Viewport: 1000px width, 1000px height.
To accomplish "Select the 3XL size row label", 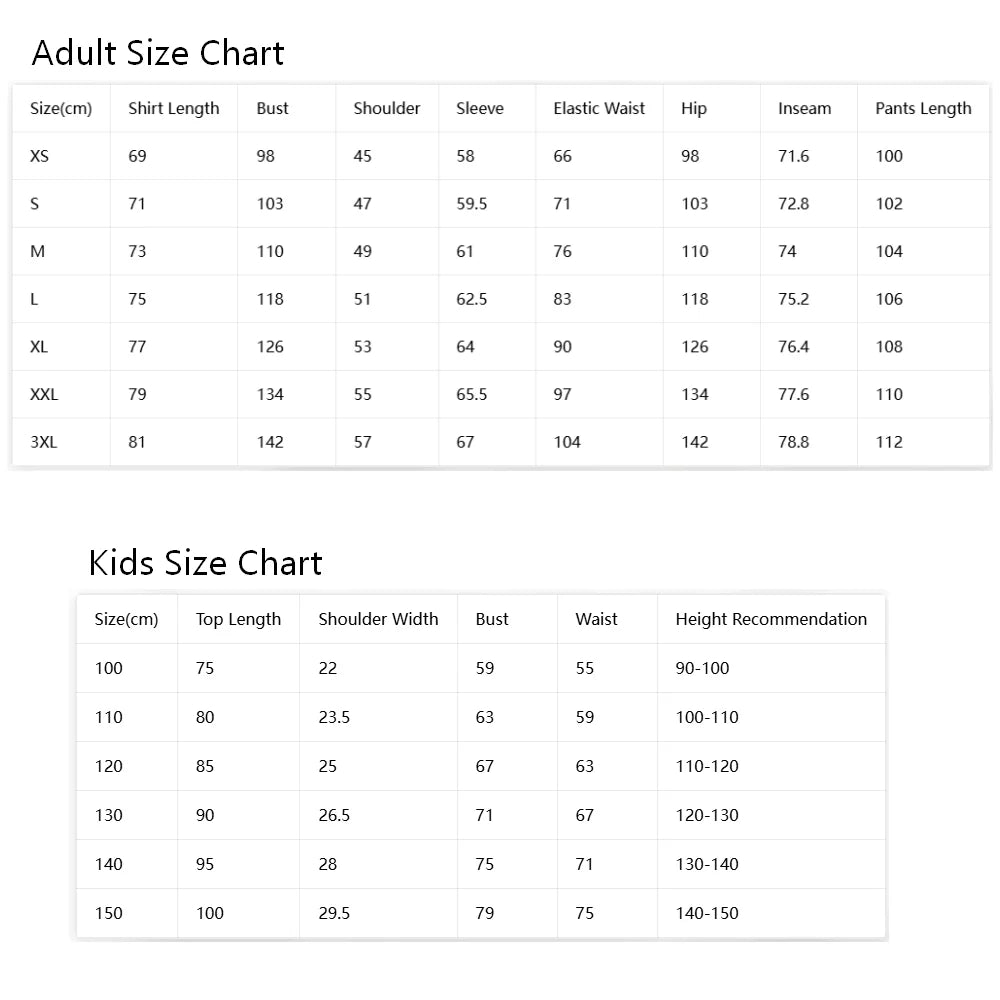I will [x=43, y=442].
